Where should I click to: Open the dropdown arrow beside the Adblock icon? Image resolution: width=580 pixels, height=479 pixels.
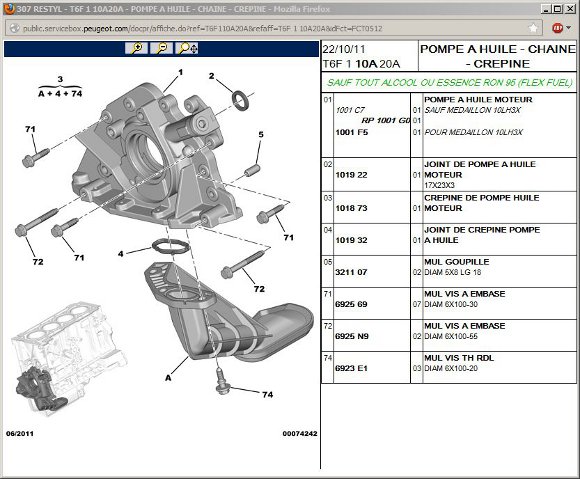pos(568,28)
